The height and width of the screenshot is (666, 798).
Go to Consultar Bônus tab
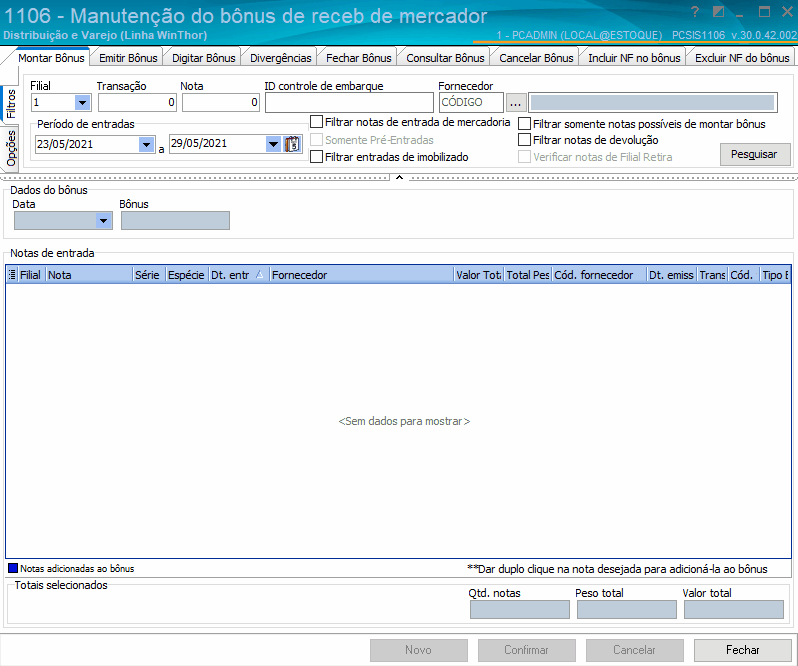pyautogui.click(x=445, y=58)
